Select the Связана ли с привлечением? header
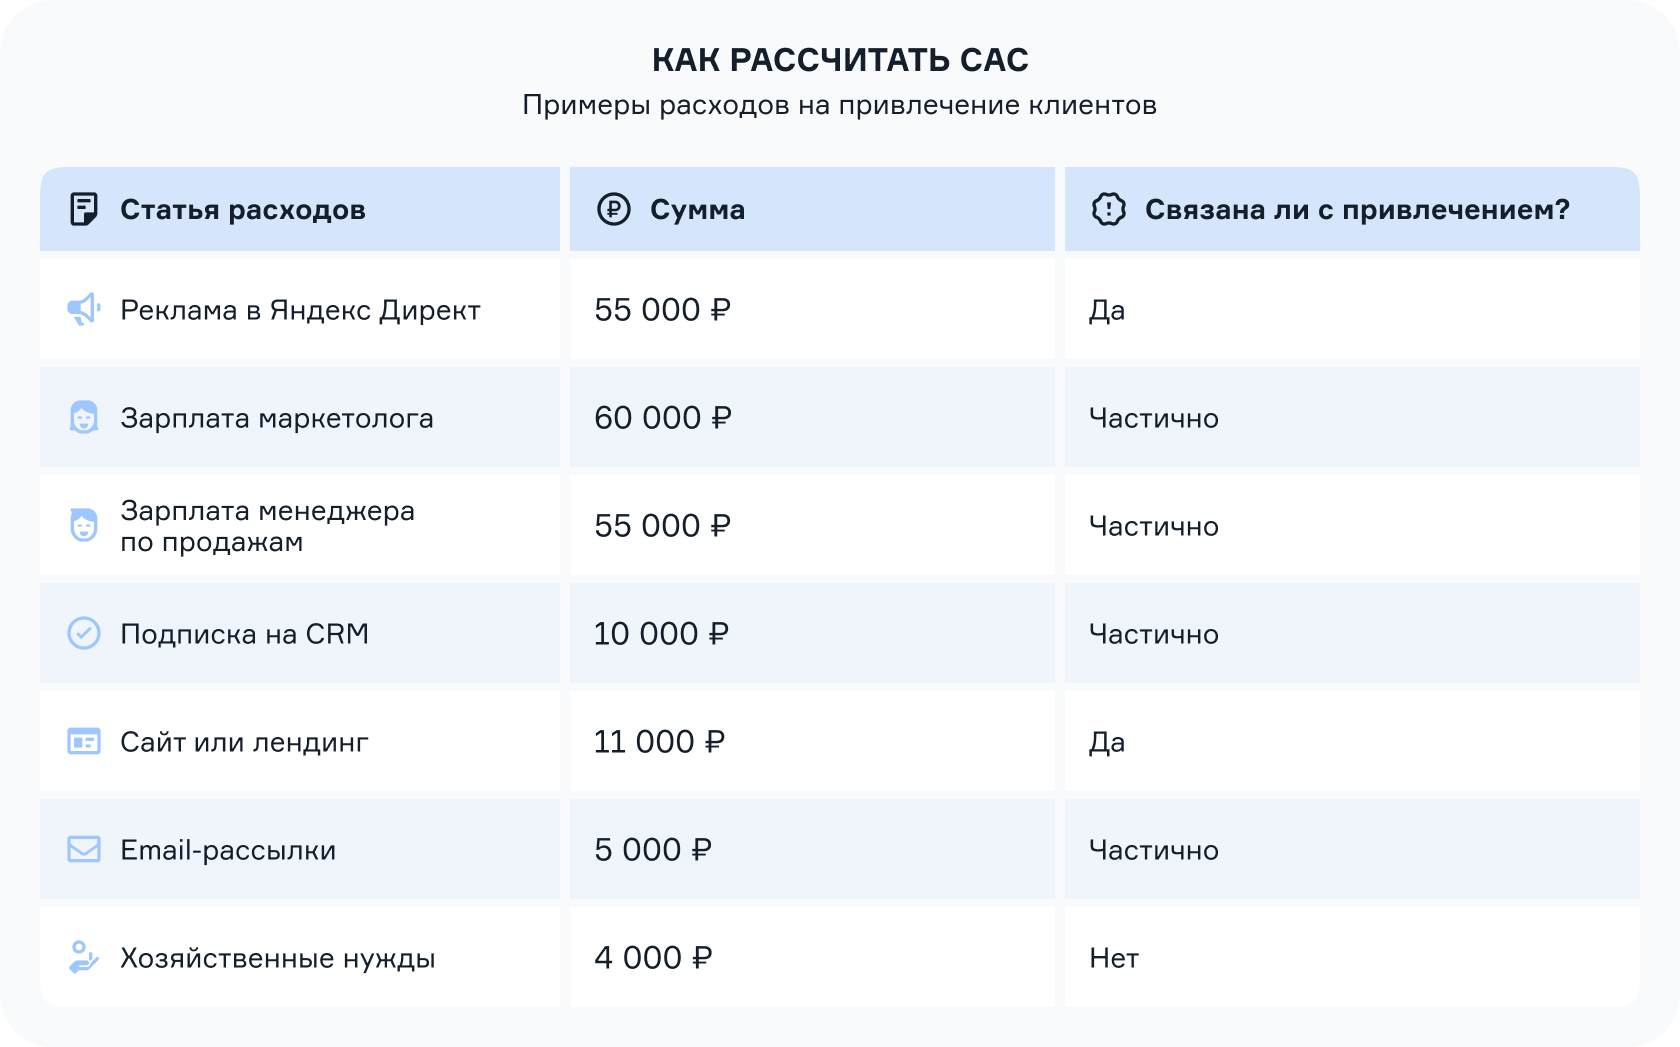 pyautogui.click(x=1357, y=209)
